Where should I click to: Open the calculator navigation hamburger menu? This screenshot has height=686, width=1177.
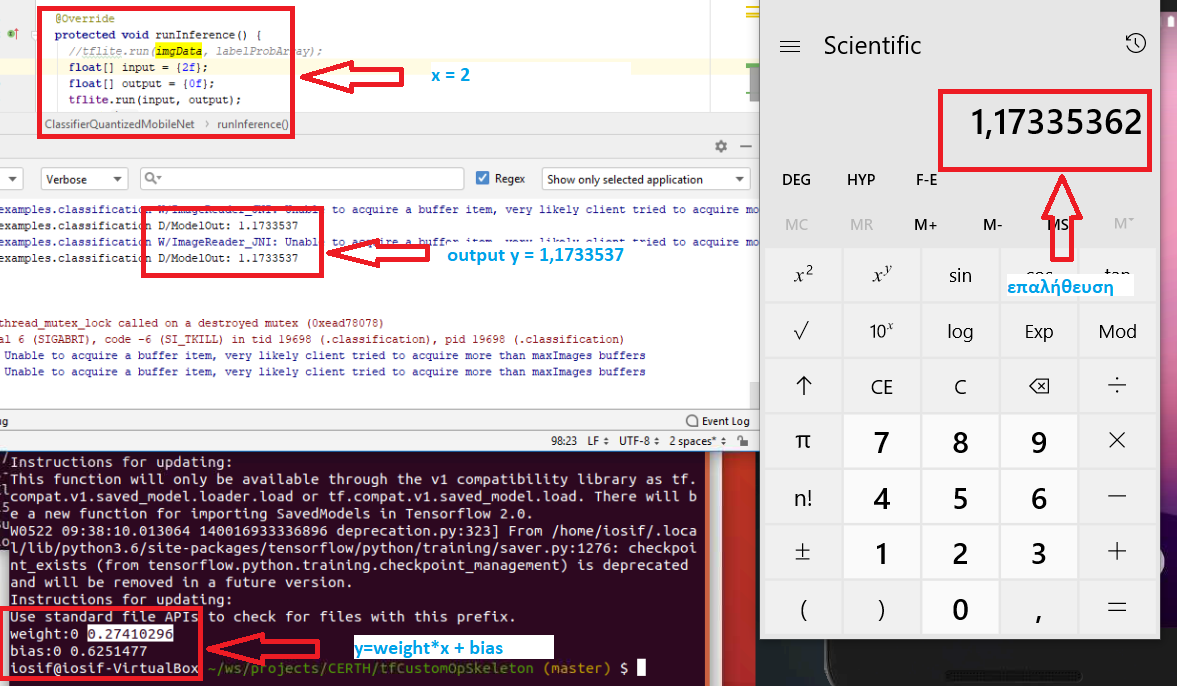[790, 47]
